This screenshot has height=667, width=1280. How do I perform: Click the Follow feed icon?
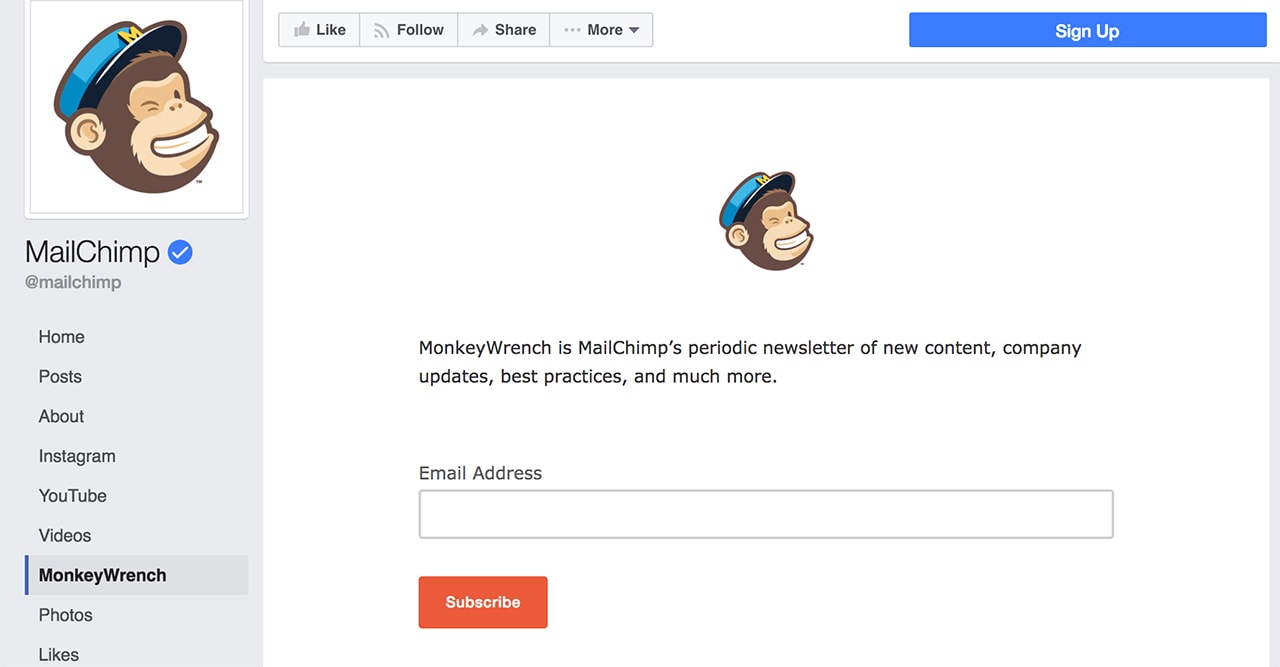point(381,31)
